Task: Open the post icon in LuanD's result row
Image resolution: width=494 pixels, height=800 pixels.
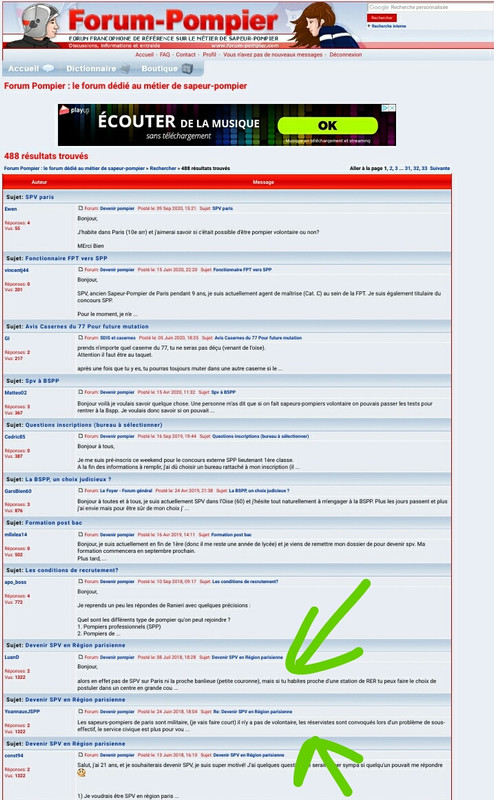Action: pyautogui.click(x=80, y=657)
